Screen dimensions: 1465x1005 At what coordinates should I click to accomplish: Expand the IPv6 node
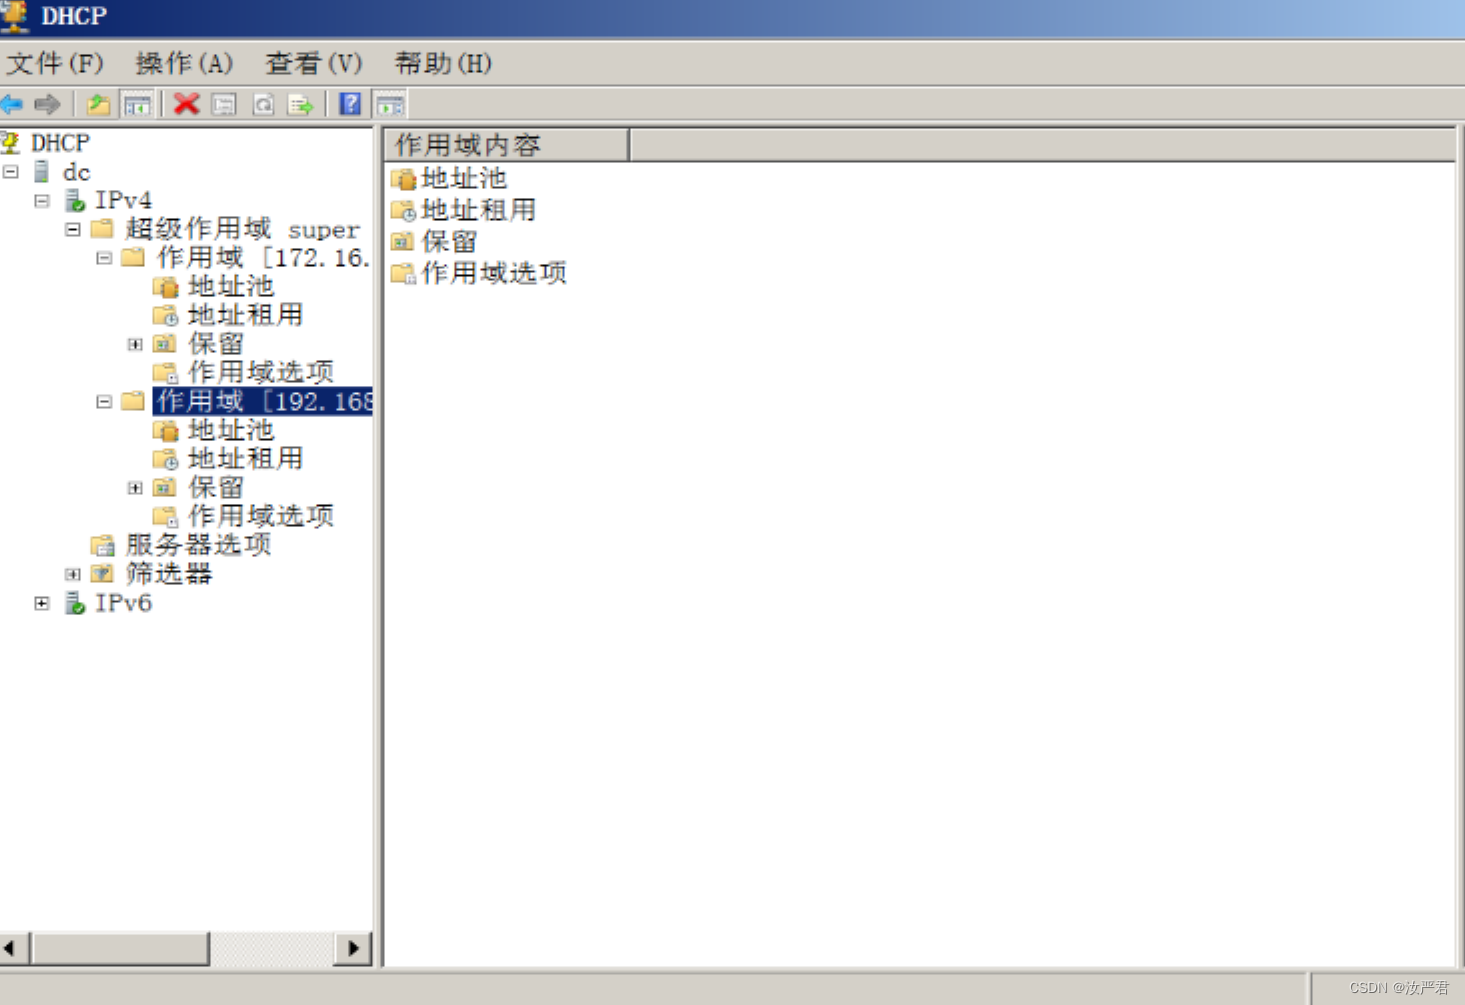[41, 603]
